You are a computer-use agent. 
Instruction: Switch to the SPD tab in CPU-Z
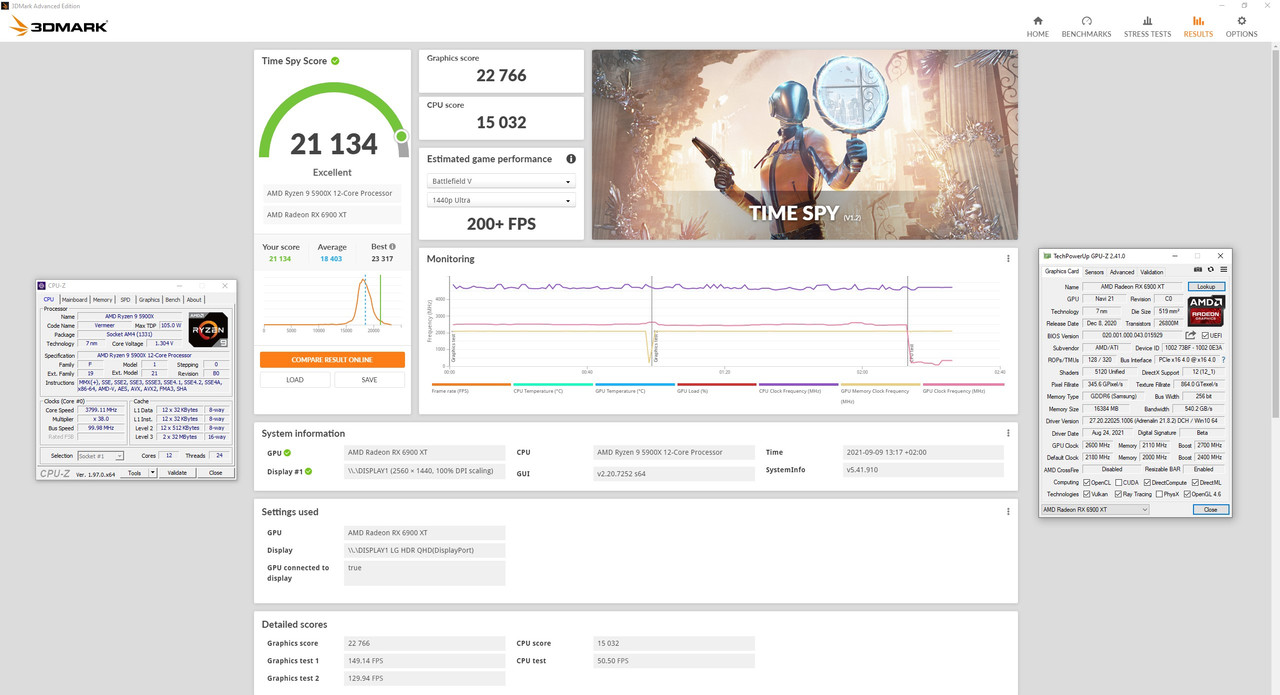pos(126,299)
